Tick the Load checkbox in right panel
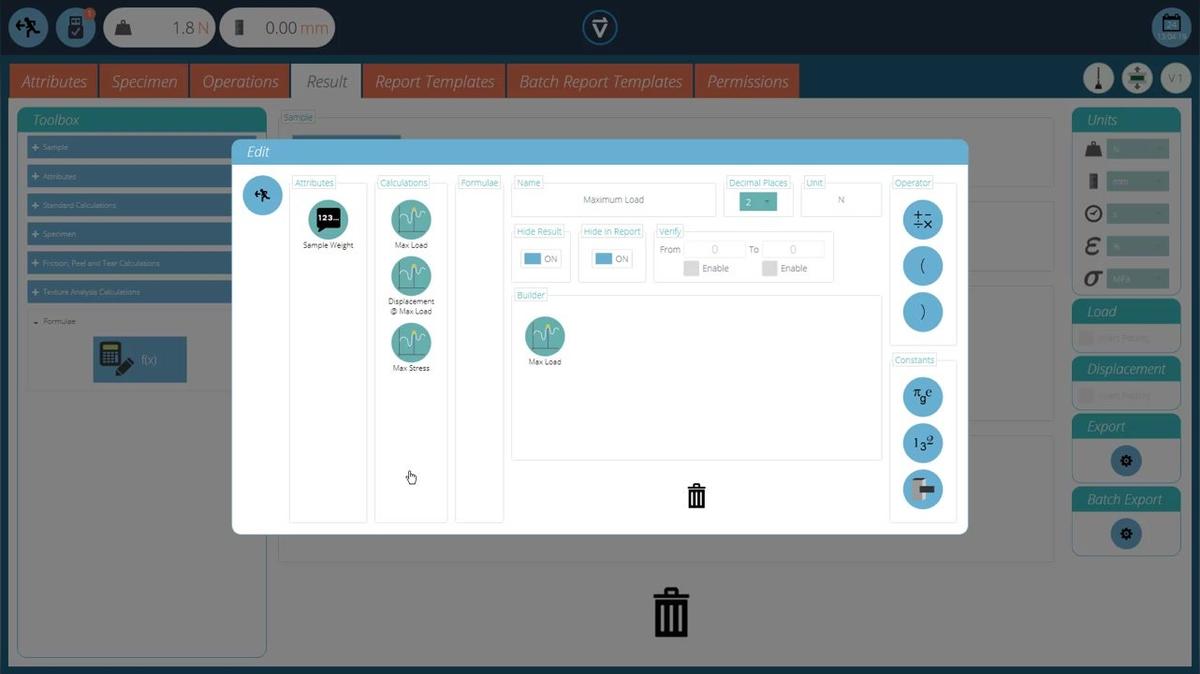Screen dimensions: 1200x674 point(1085,338)
